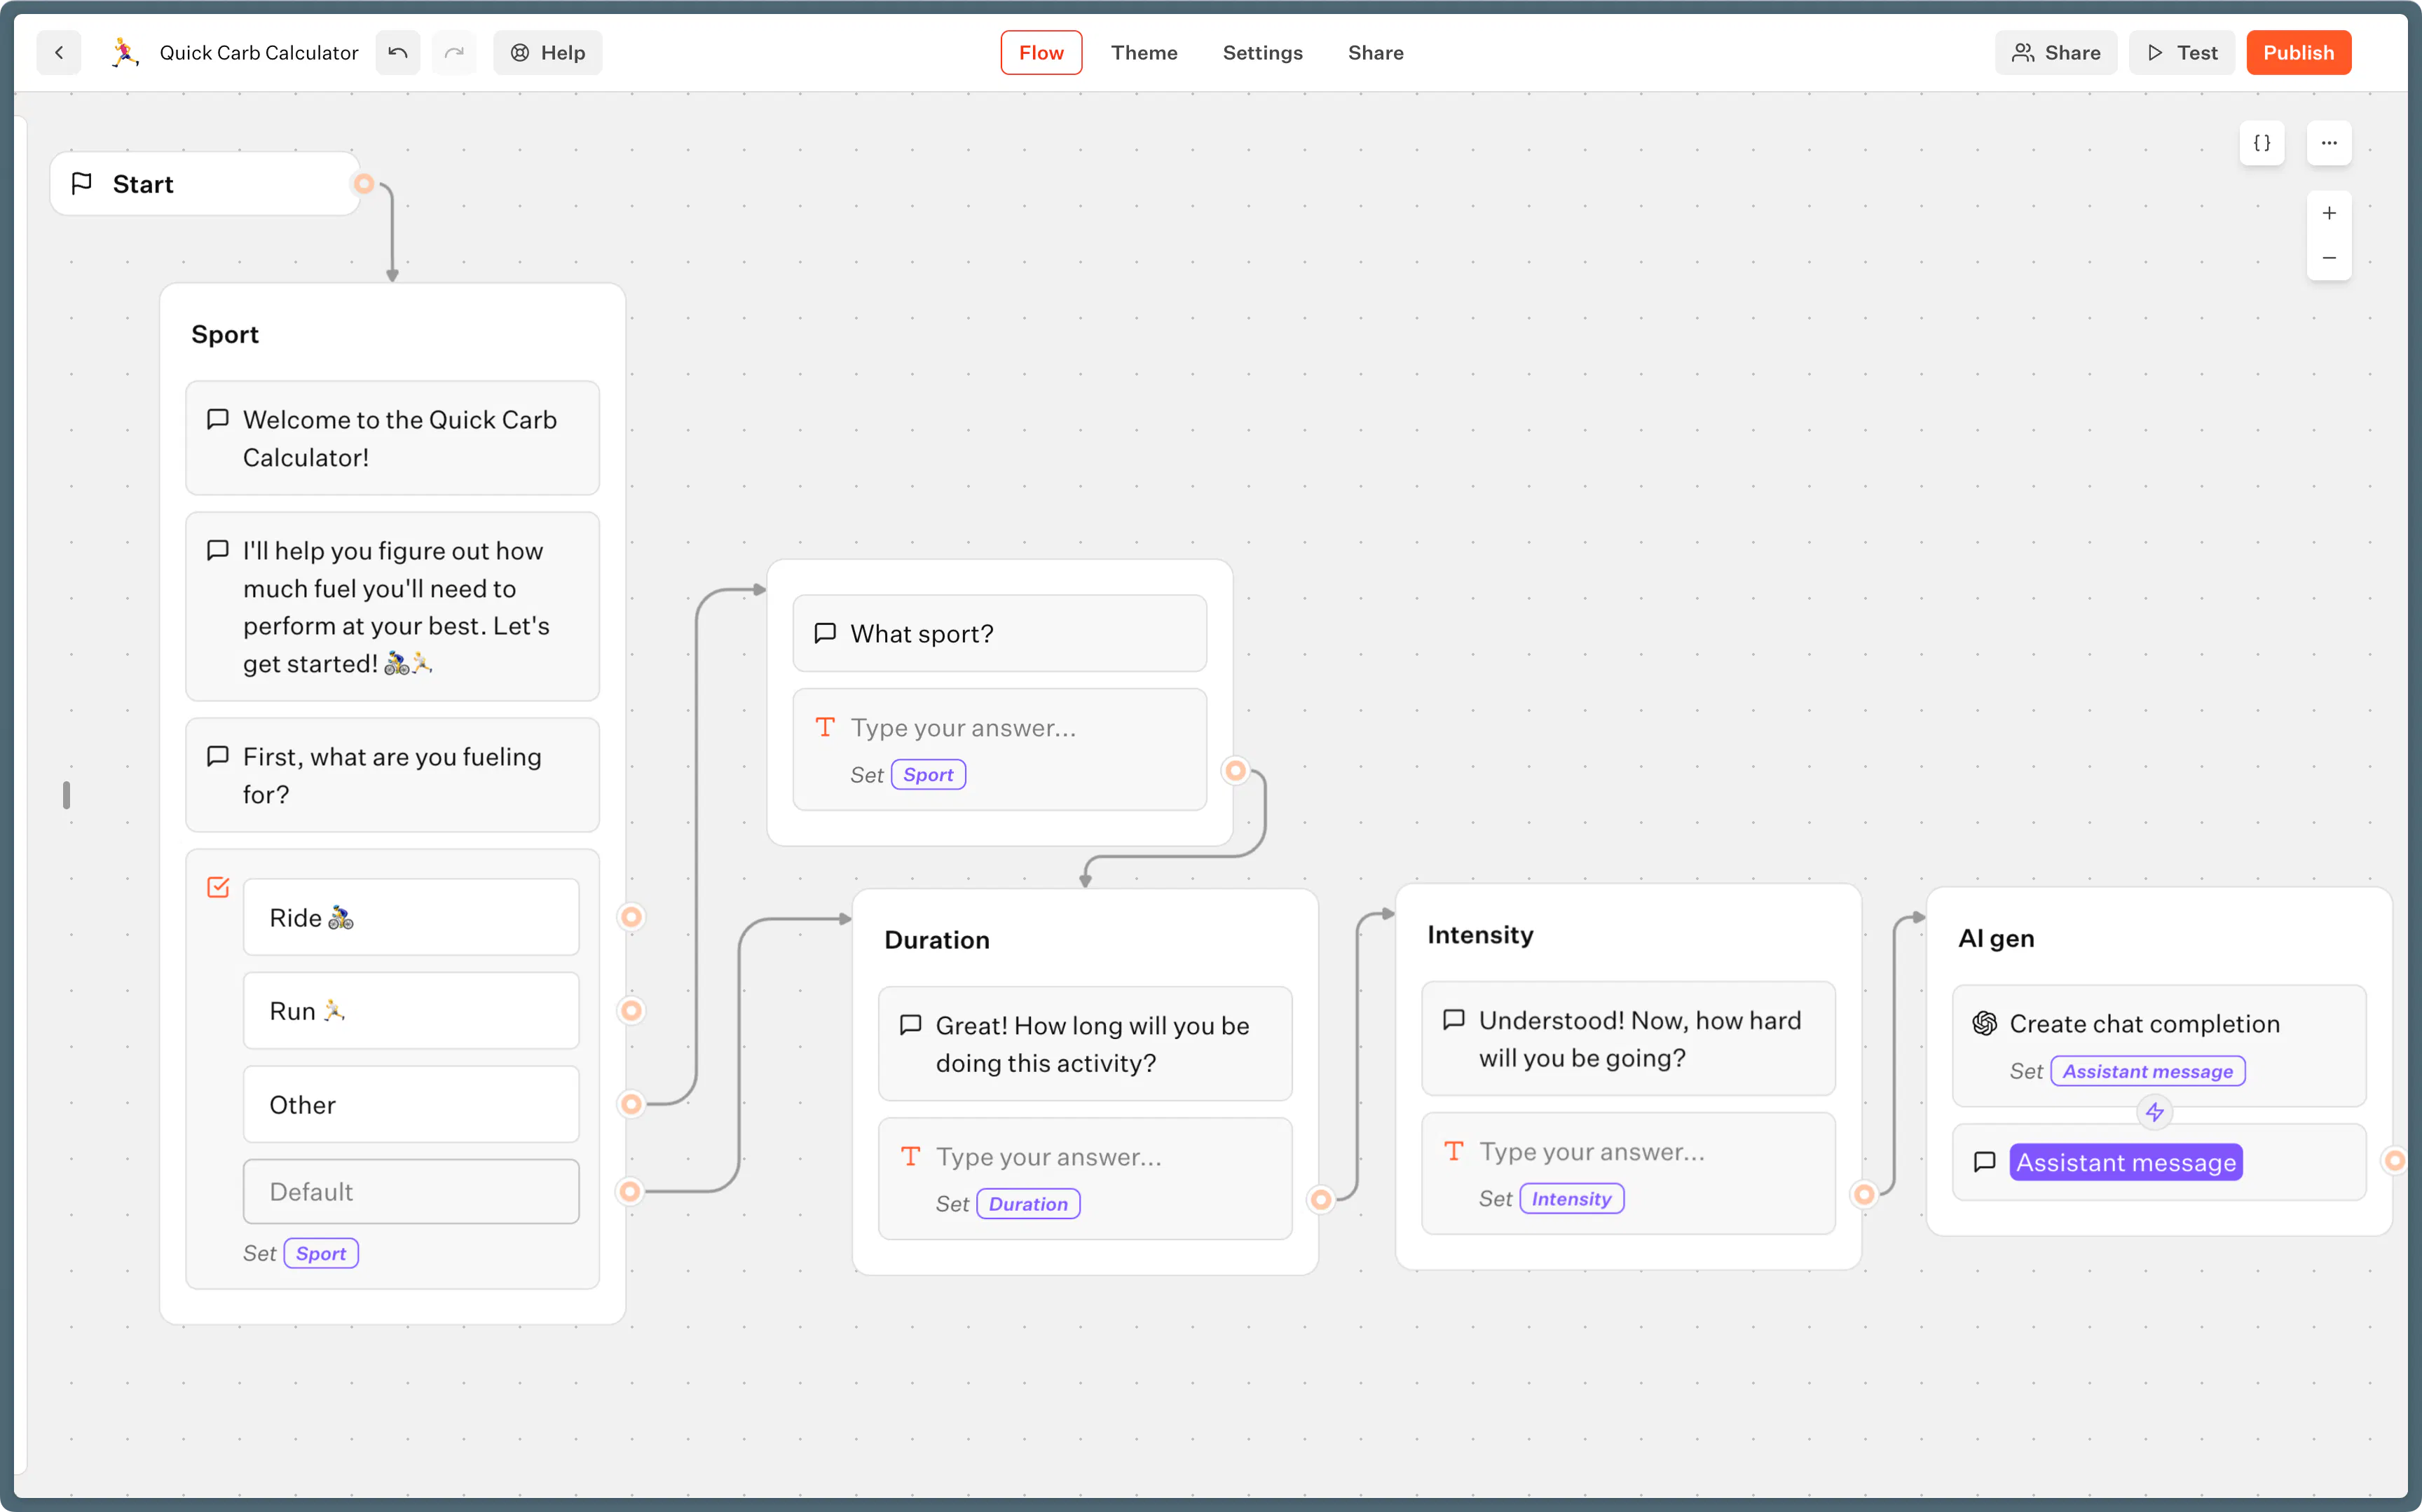Open the variables panel via the {} icon

2262,142
